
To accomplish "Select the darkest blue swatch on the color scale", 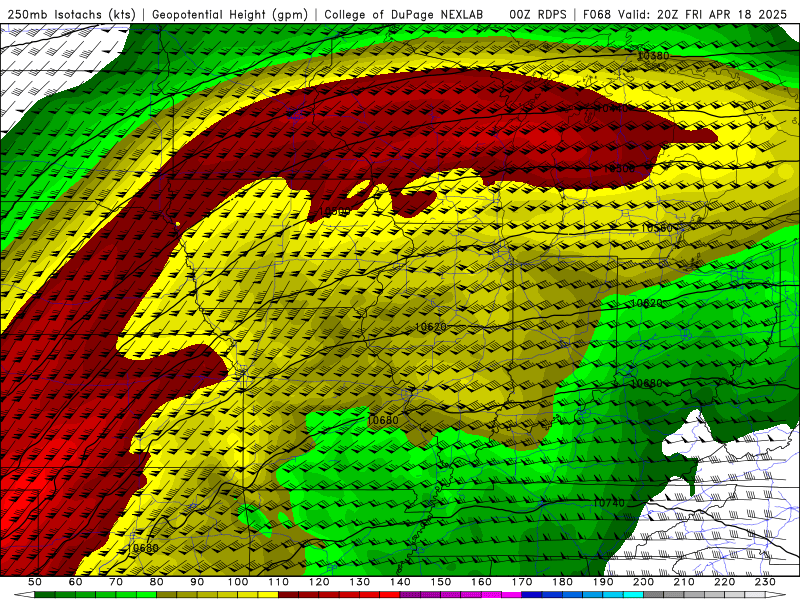I will tap(531, 595).
